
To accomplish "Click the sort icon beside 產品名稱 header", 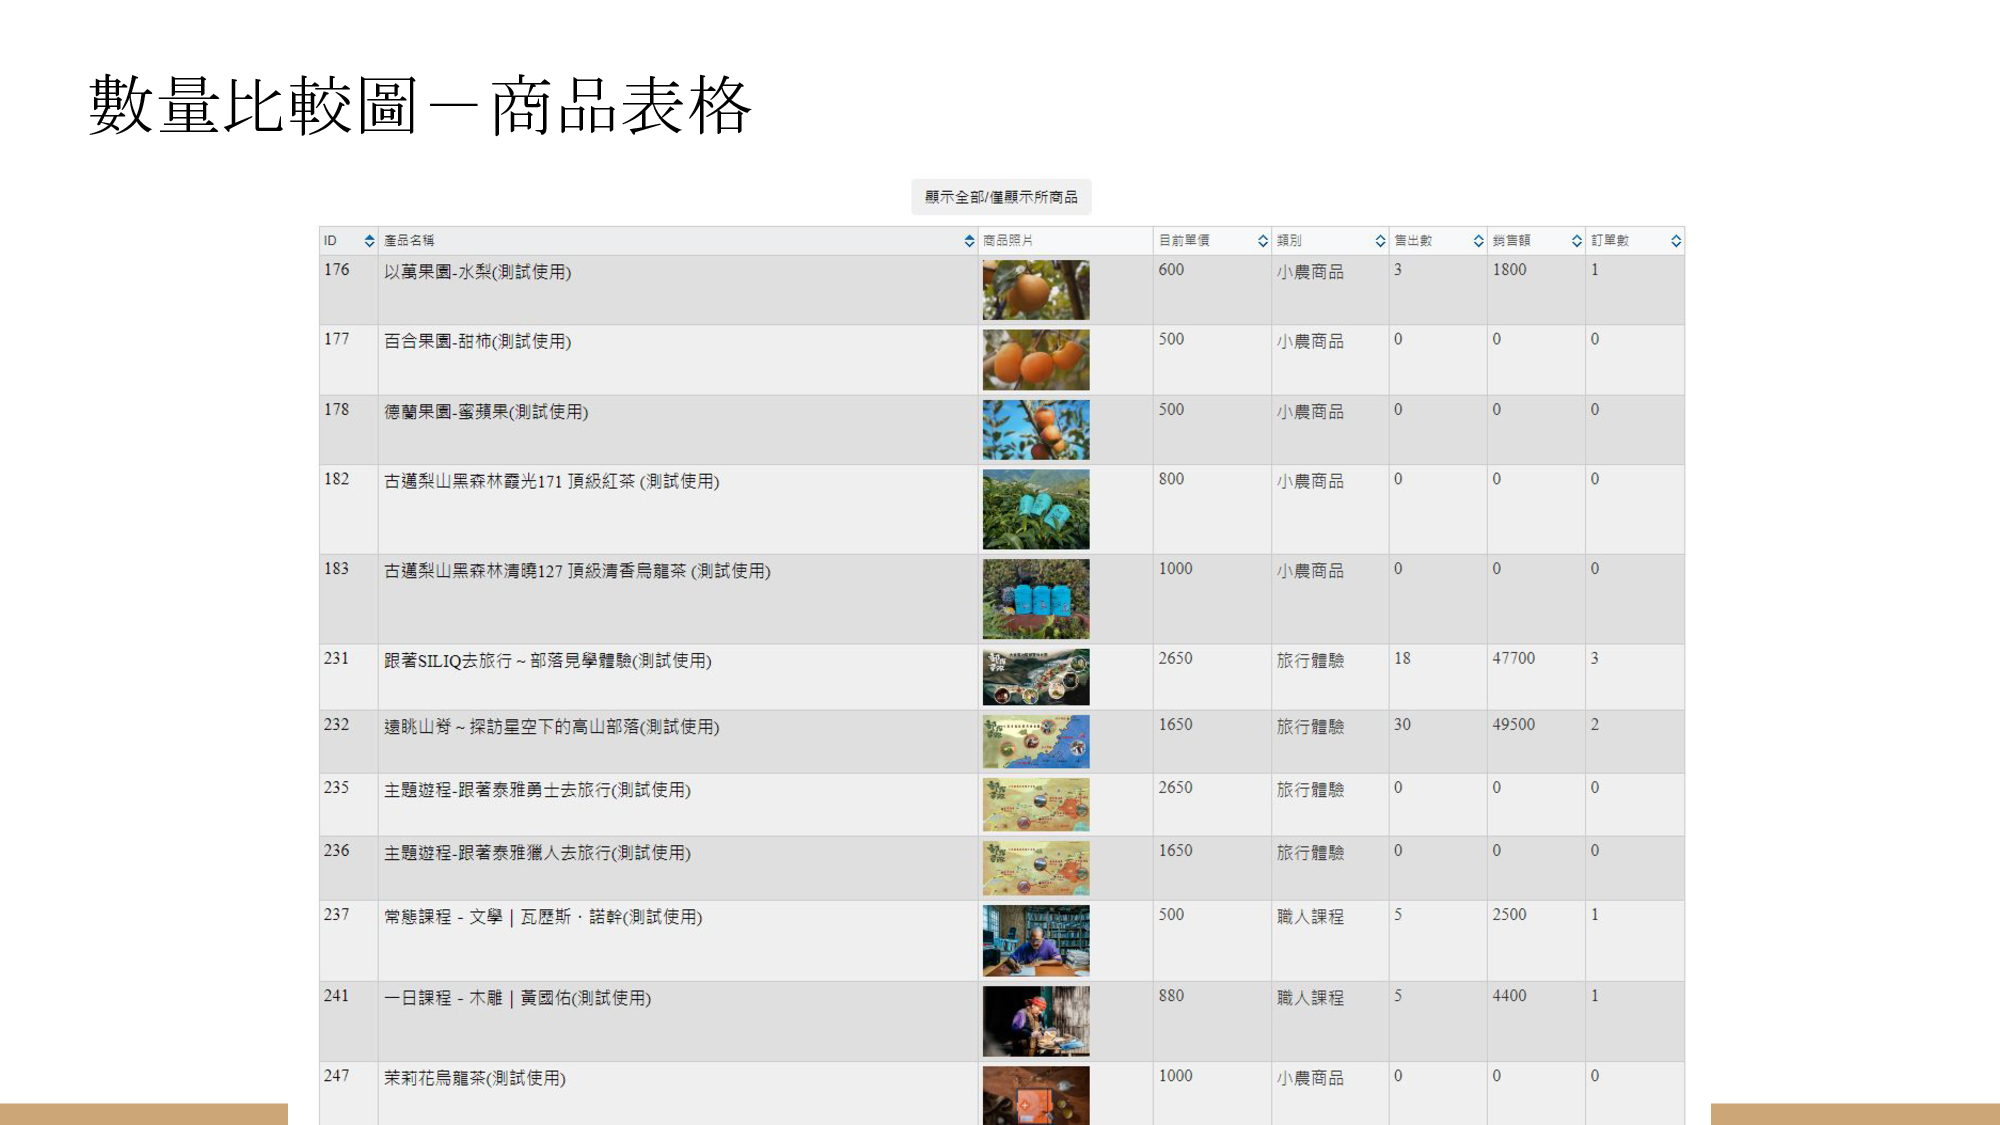I will pyautogui.click(x=968, y=240).
